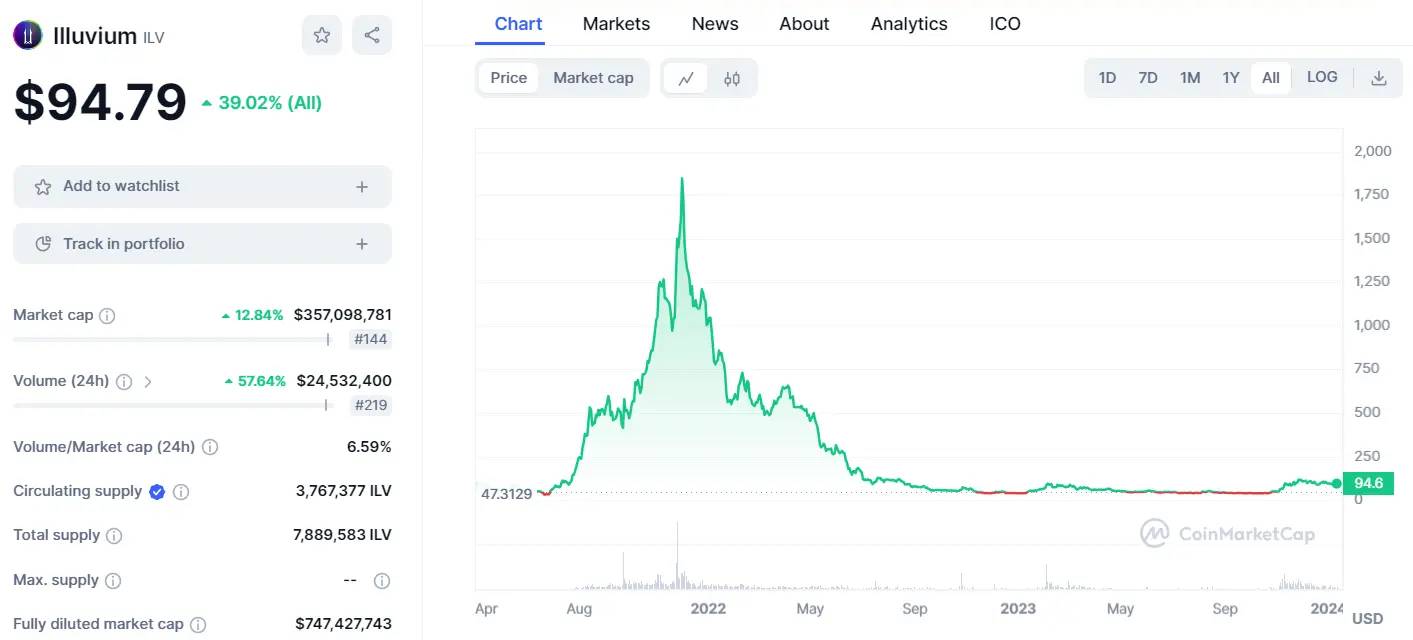Select the 7D time range

tap(1148, 78)
